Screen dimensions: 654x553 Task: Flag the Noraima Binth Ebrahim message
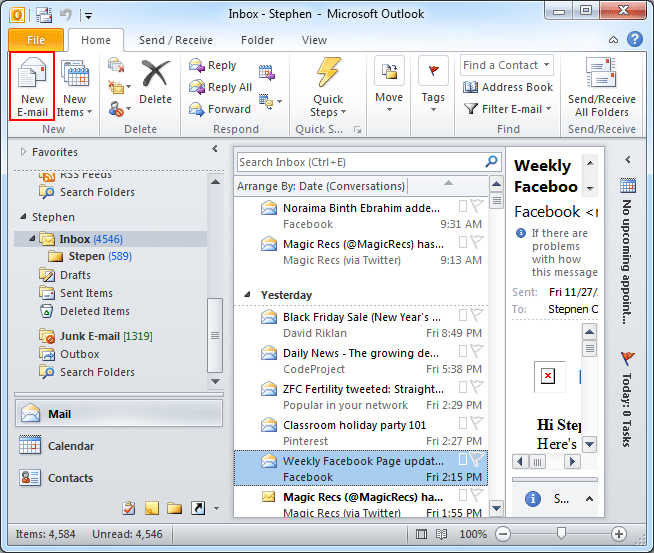coord(476,206)
